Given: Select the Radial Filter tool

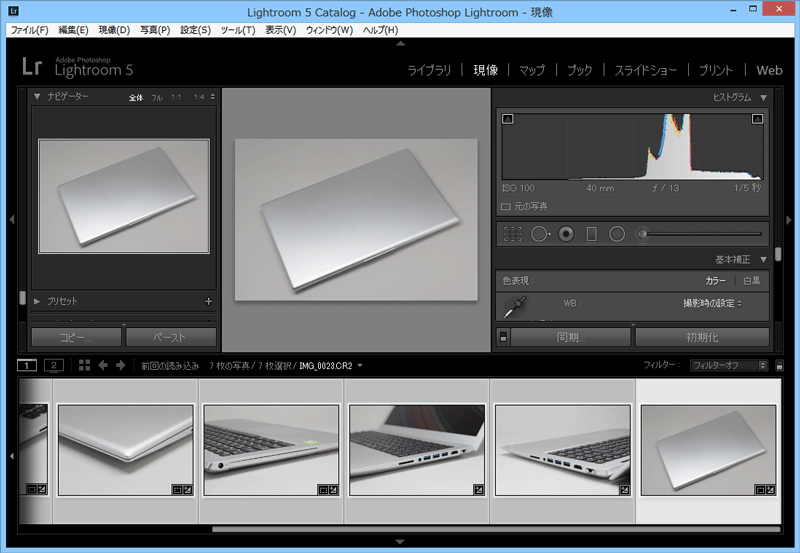Looking at the screenshot, I should (617, 234).
